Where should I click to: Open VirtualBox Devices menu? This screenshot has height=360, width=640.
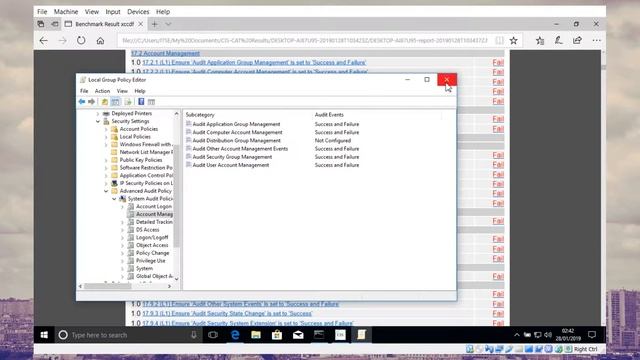[138, 12]
